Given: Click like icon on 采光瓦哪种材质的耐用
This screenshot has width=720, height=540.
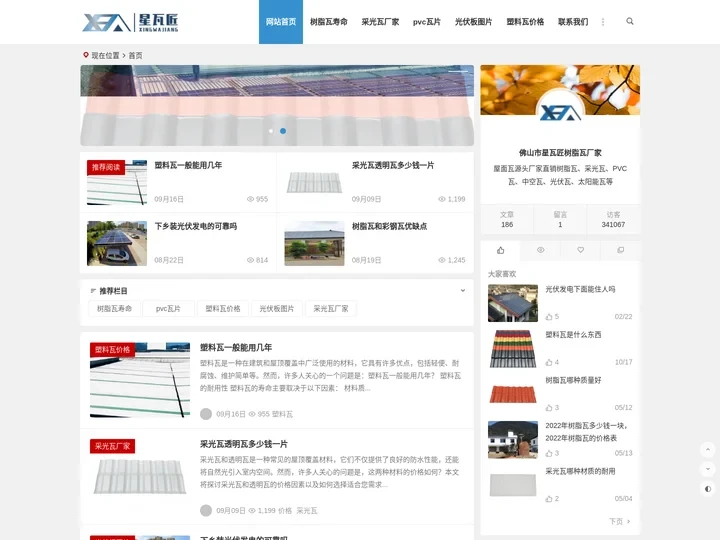Looking at the screenshot, I should [549, 499].
